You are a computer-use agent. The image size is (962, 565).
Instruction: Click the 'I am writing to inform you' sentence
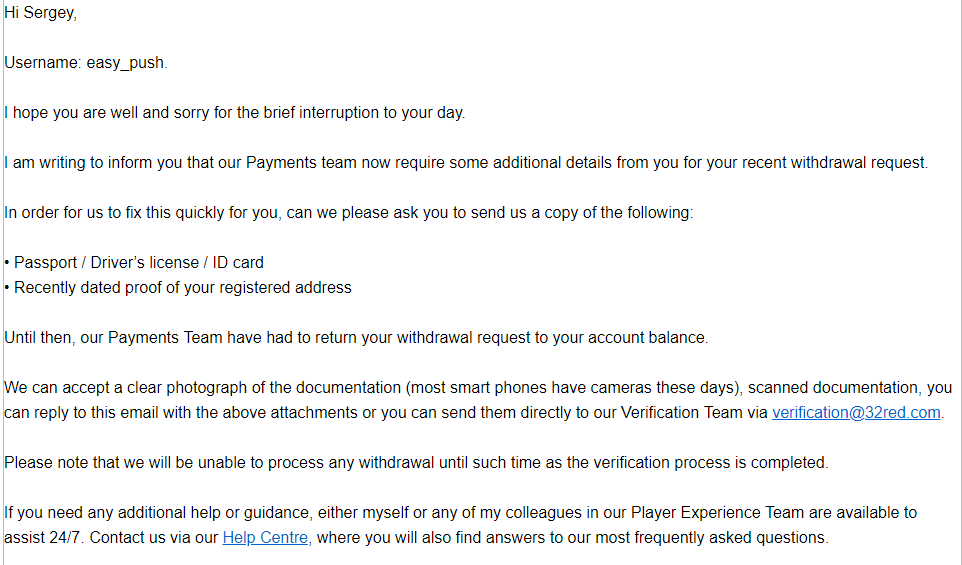coord(466,163)
